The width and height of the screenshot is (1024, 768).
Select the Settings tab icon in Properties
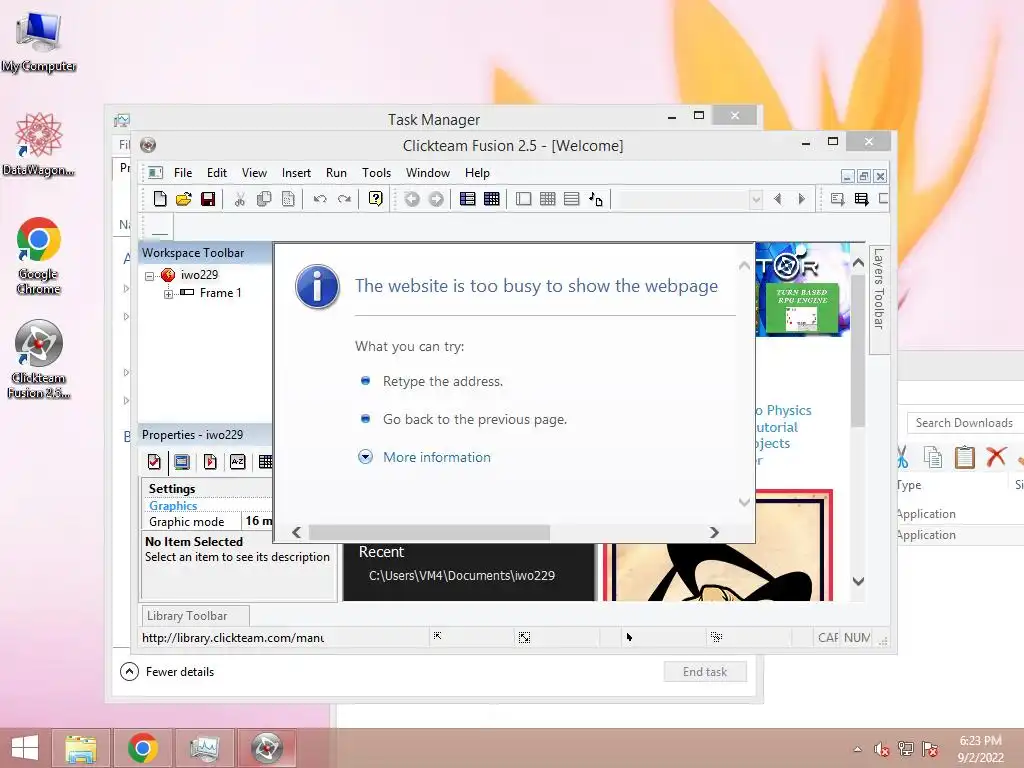(154, 462)
